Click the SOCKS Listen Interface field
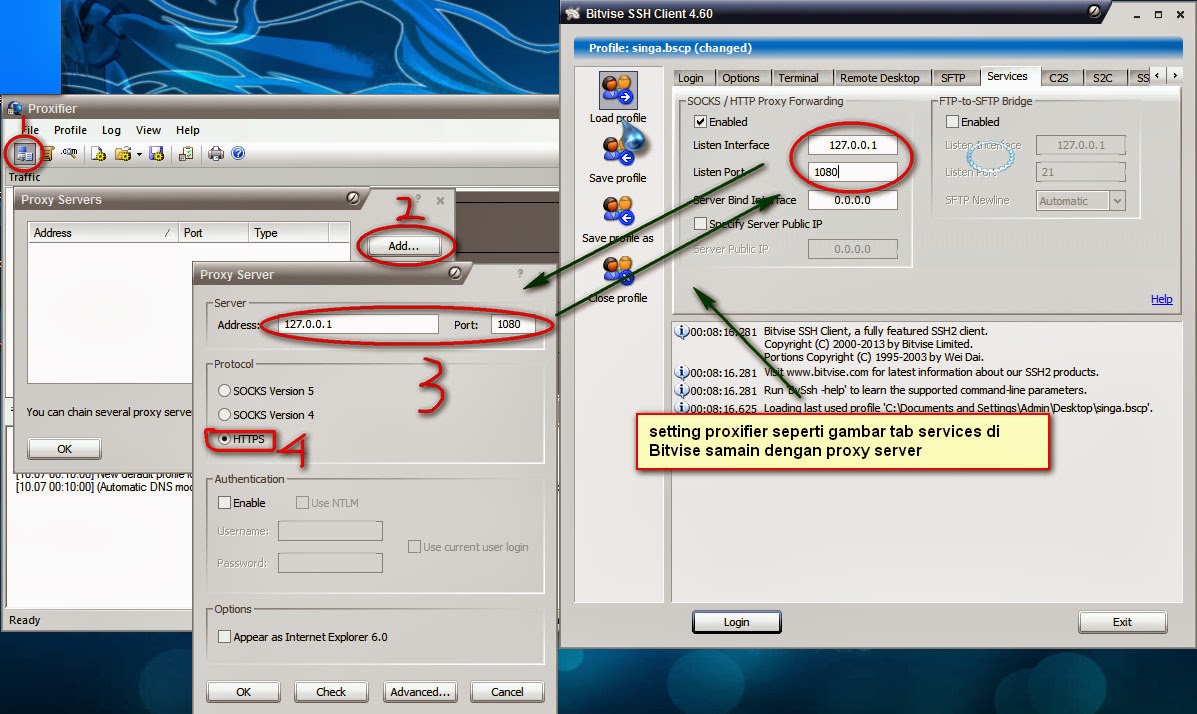1197x714 pixels. click(853, 145)
